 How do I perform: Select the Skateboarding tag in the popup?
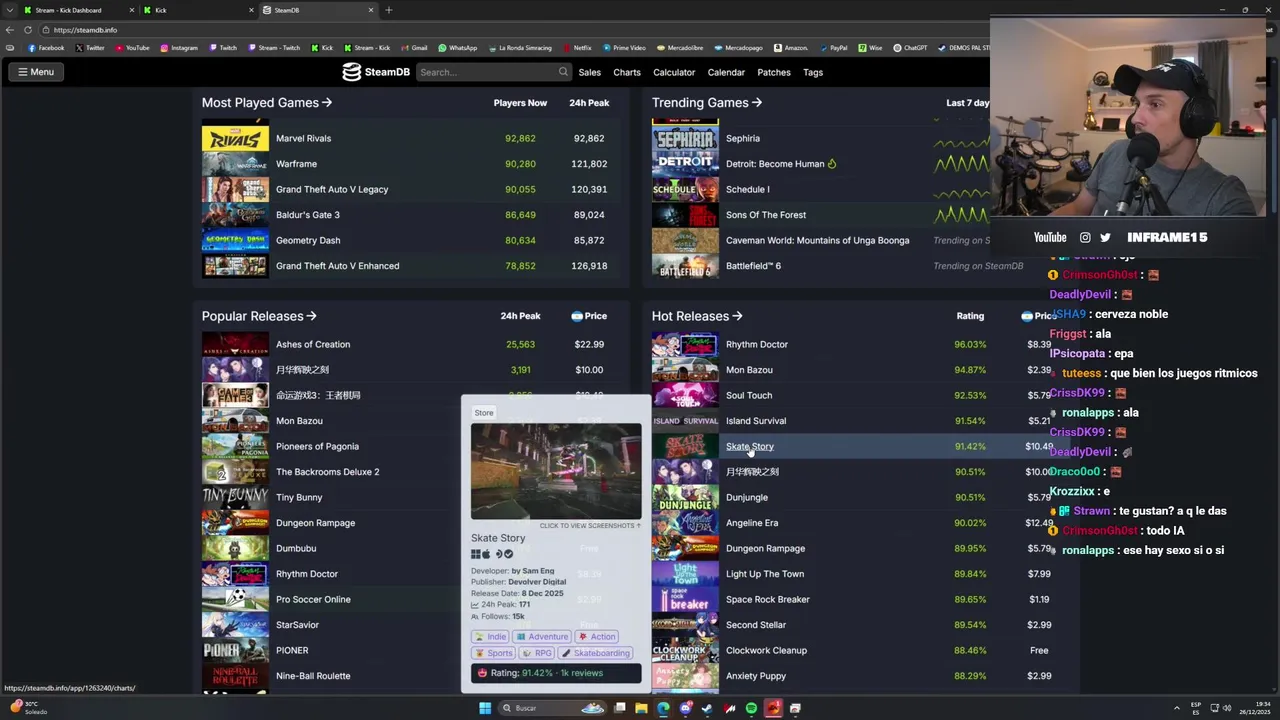point(596,654)
